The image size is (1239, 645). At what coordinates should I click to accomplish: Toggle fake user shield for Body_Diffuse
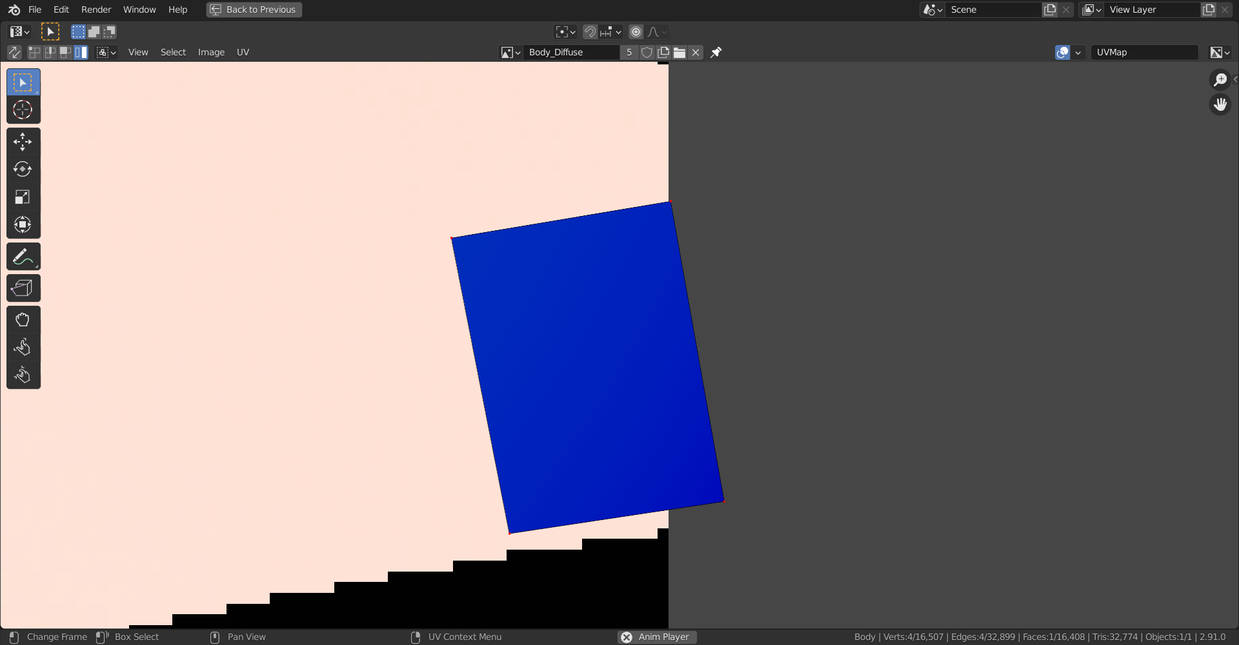647,52
